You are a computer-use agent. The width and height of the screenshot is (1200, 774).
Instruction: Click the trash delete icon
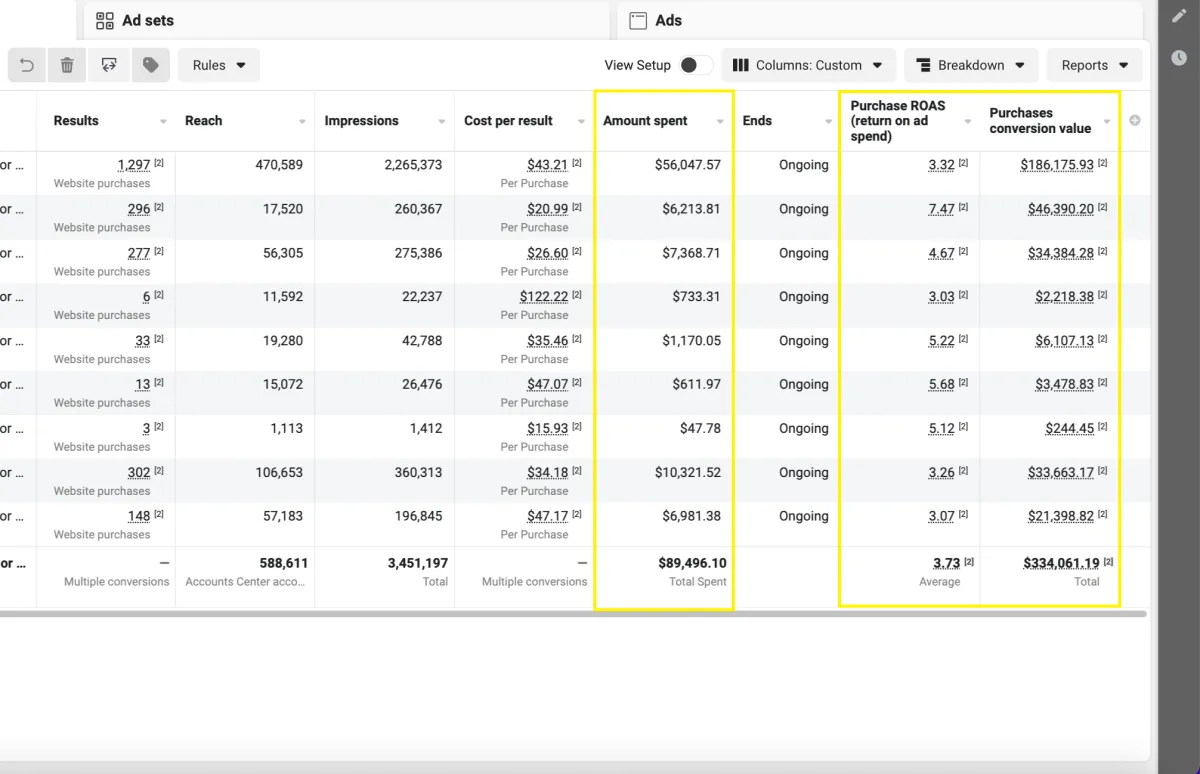click(67, 65)
